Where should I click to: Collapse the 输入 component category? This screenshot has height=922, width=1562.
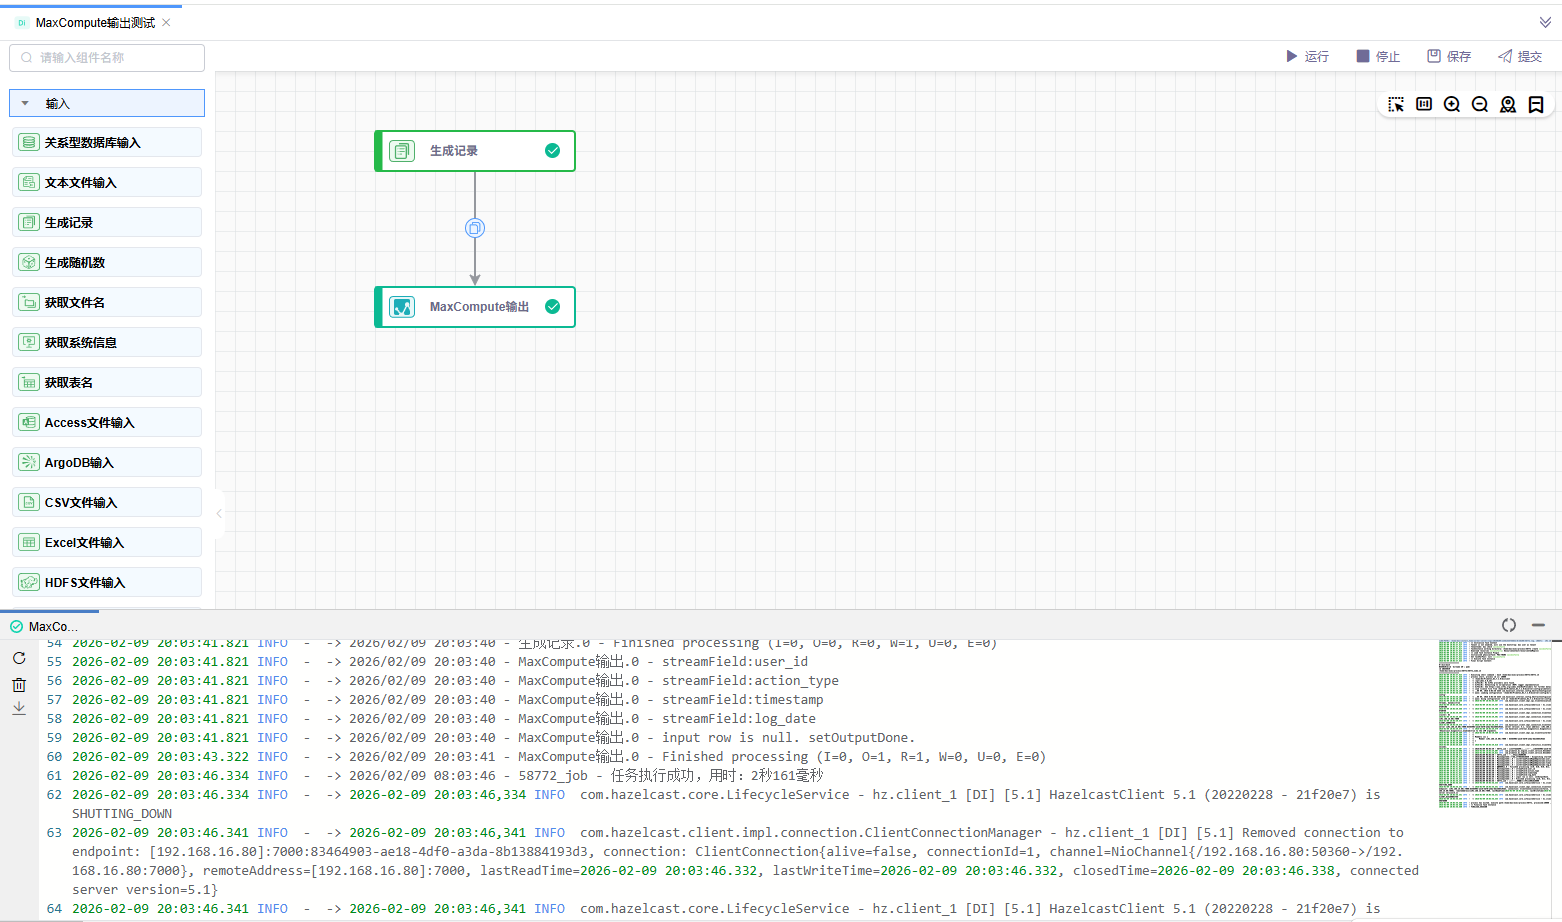click(26, 103)
